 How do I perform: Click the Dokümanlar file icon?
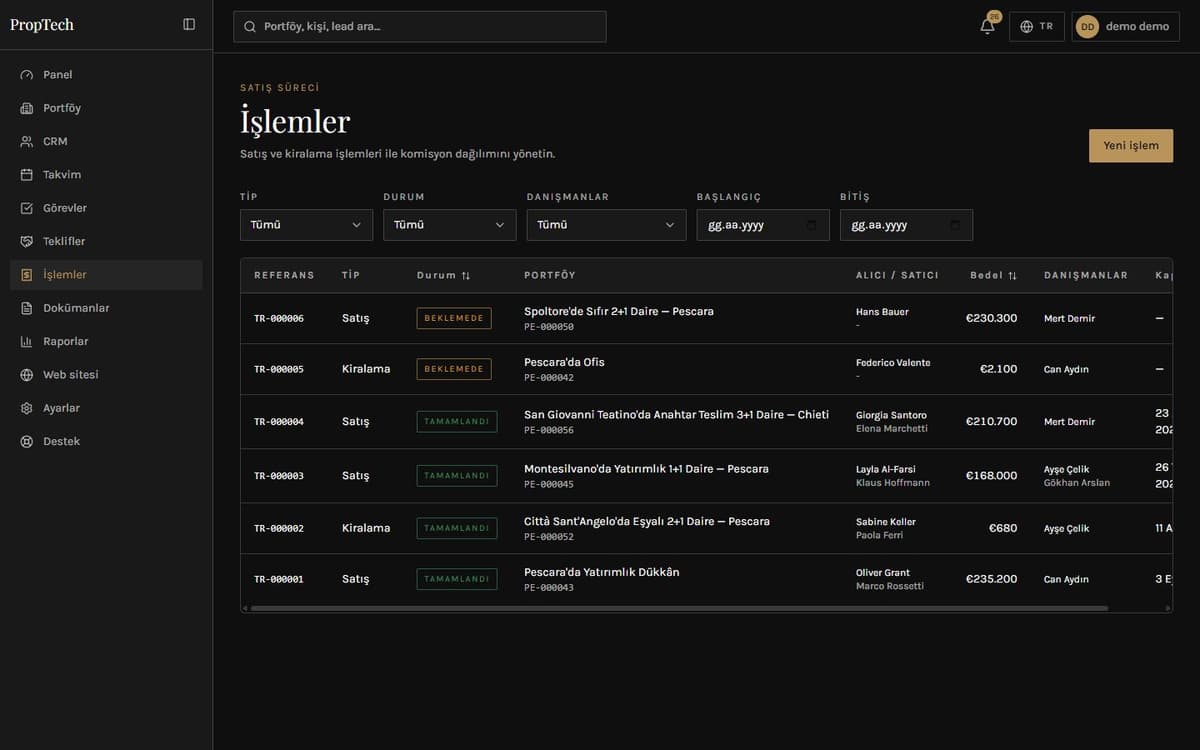(x=27, y=308)
